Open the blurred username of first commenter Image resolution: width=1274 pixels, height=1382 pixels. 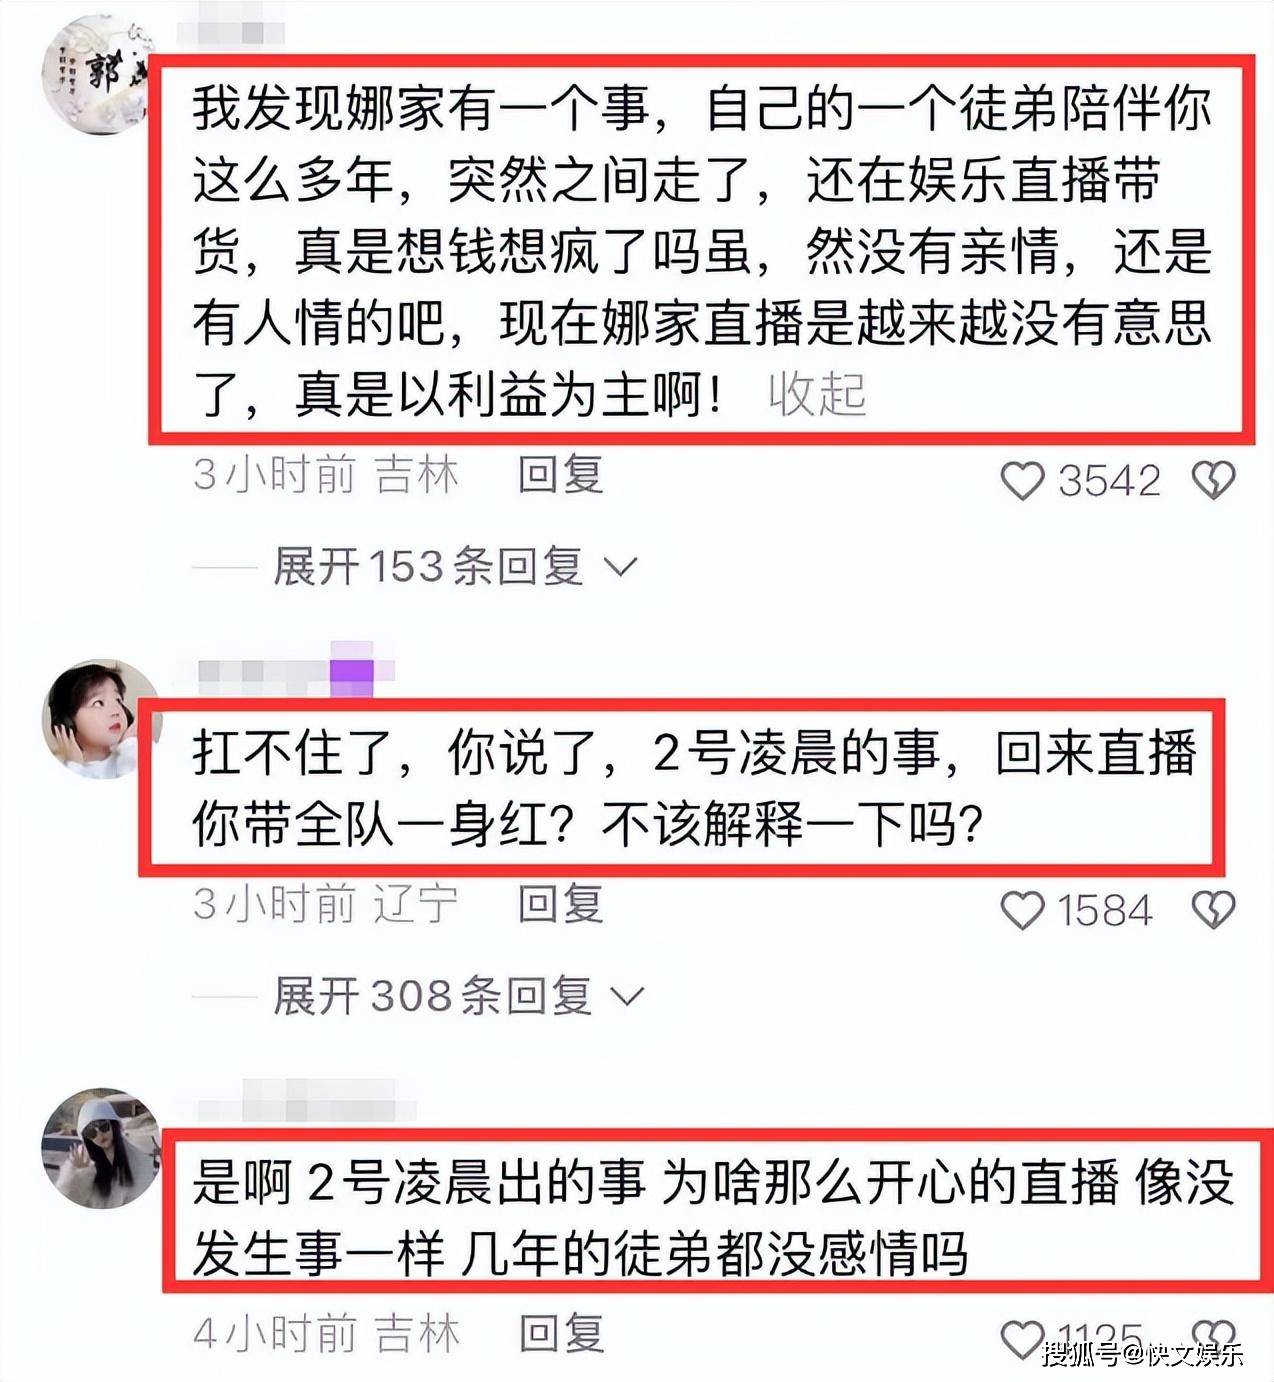point(232,32)
